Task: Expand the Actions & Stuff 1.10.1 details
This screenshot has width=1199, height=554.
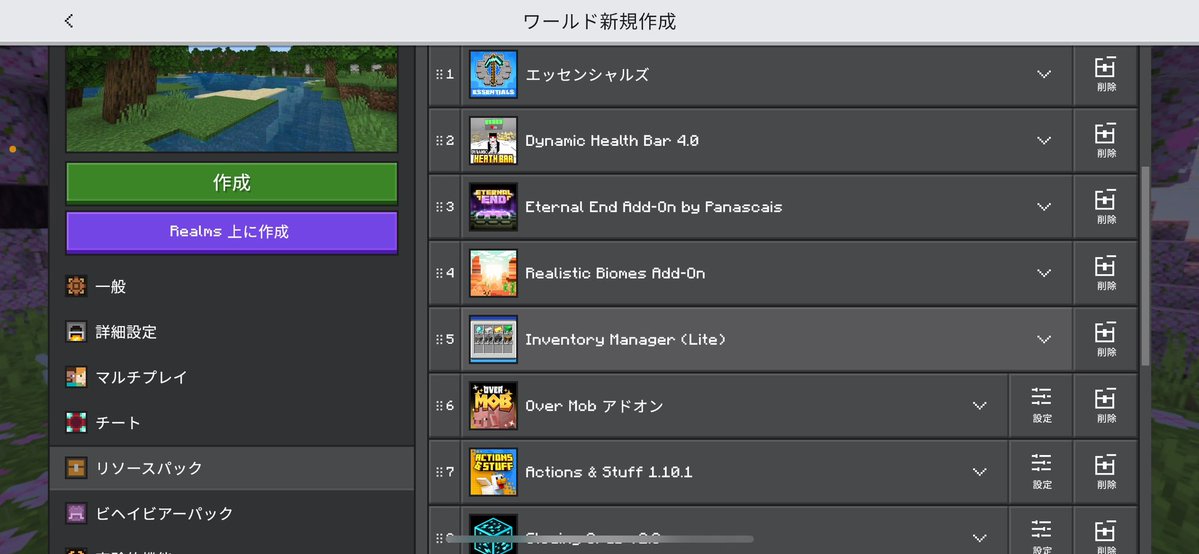Action: [x=980, y=471]
